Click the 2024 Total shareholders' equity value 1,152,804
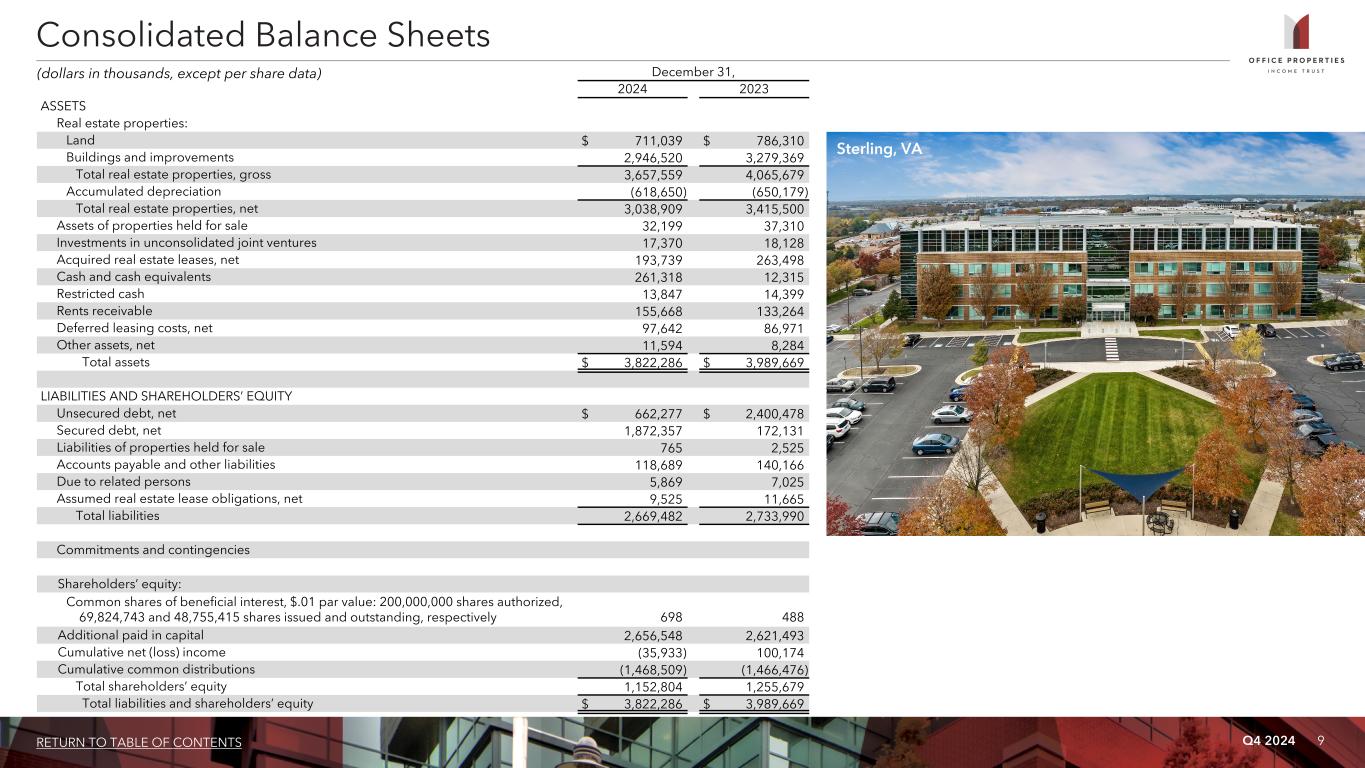This screenshot has height=768, width=1365. (x=648, y=687)
